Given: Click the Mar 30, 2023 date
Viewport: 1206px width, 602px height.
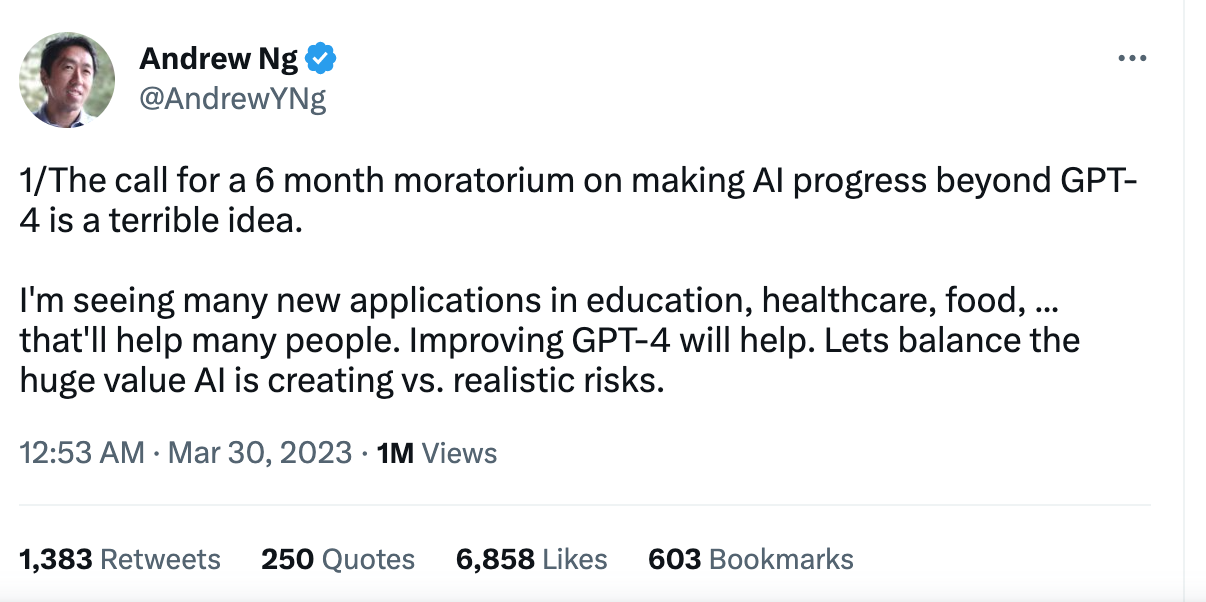Looking at the screenshot, I should pos(260,453).
